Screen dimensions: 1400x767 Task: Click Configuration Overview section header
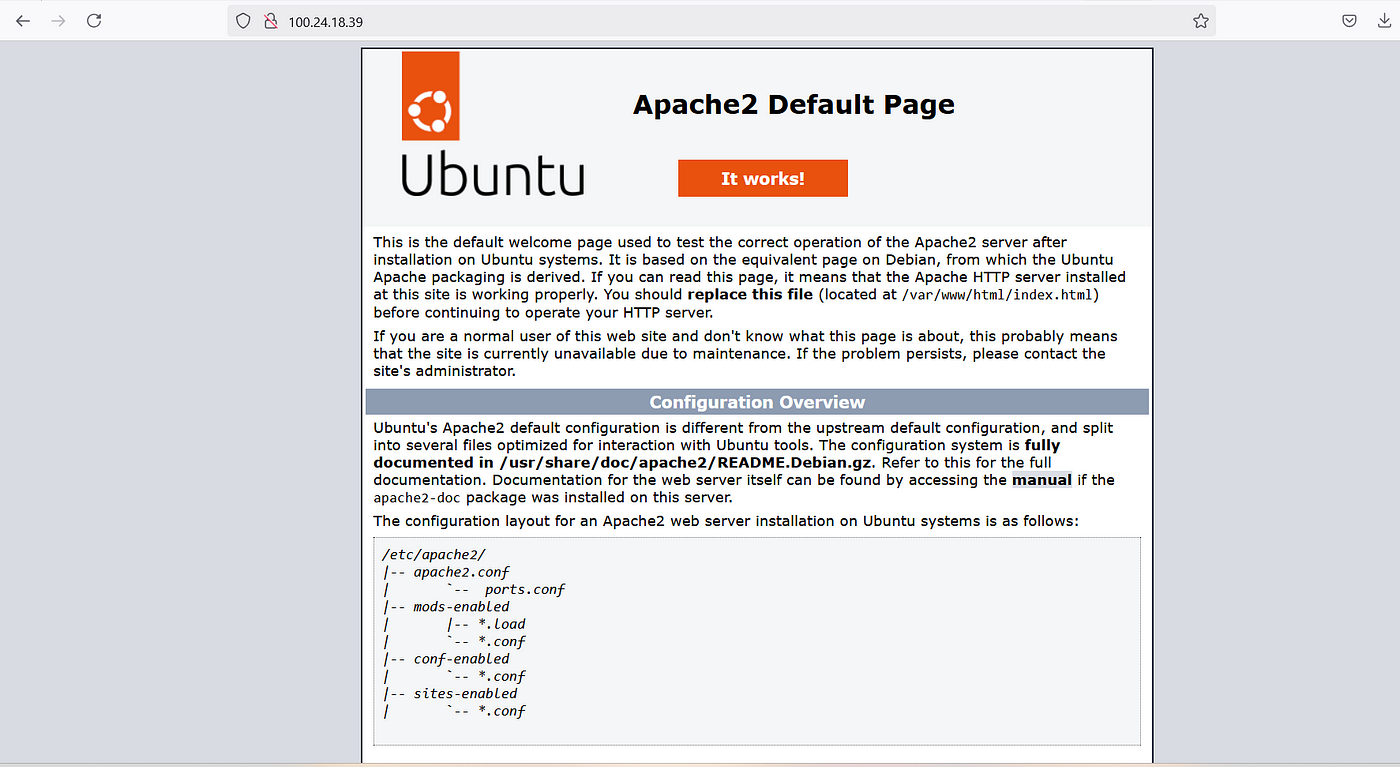(757, 402)
